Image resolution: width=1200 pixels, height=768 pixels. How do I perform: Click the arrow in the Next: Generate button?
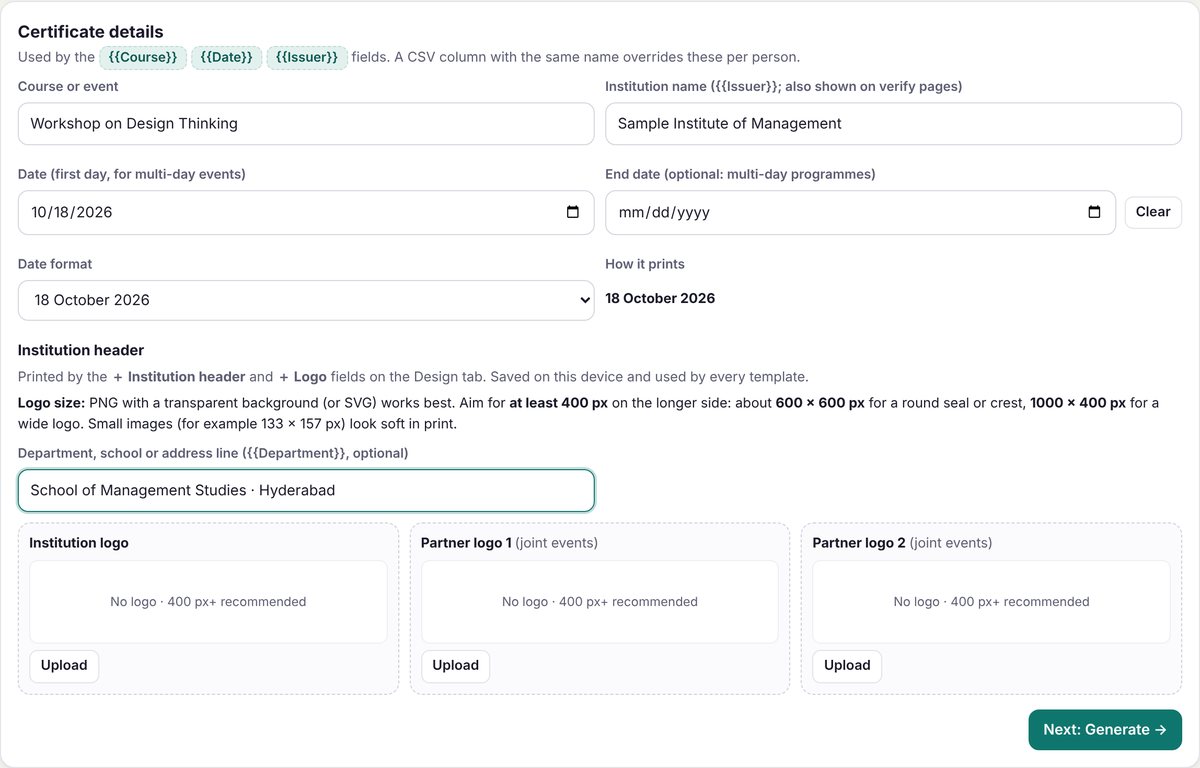1160,730
